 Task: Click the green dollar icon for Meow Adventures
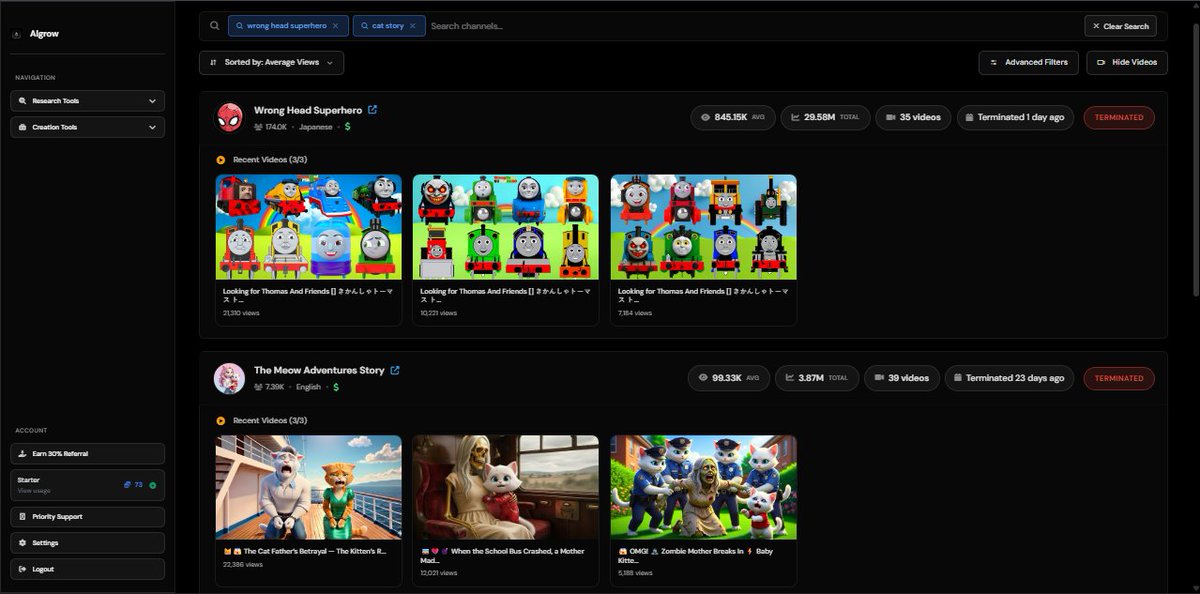click(336, 387)
